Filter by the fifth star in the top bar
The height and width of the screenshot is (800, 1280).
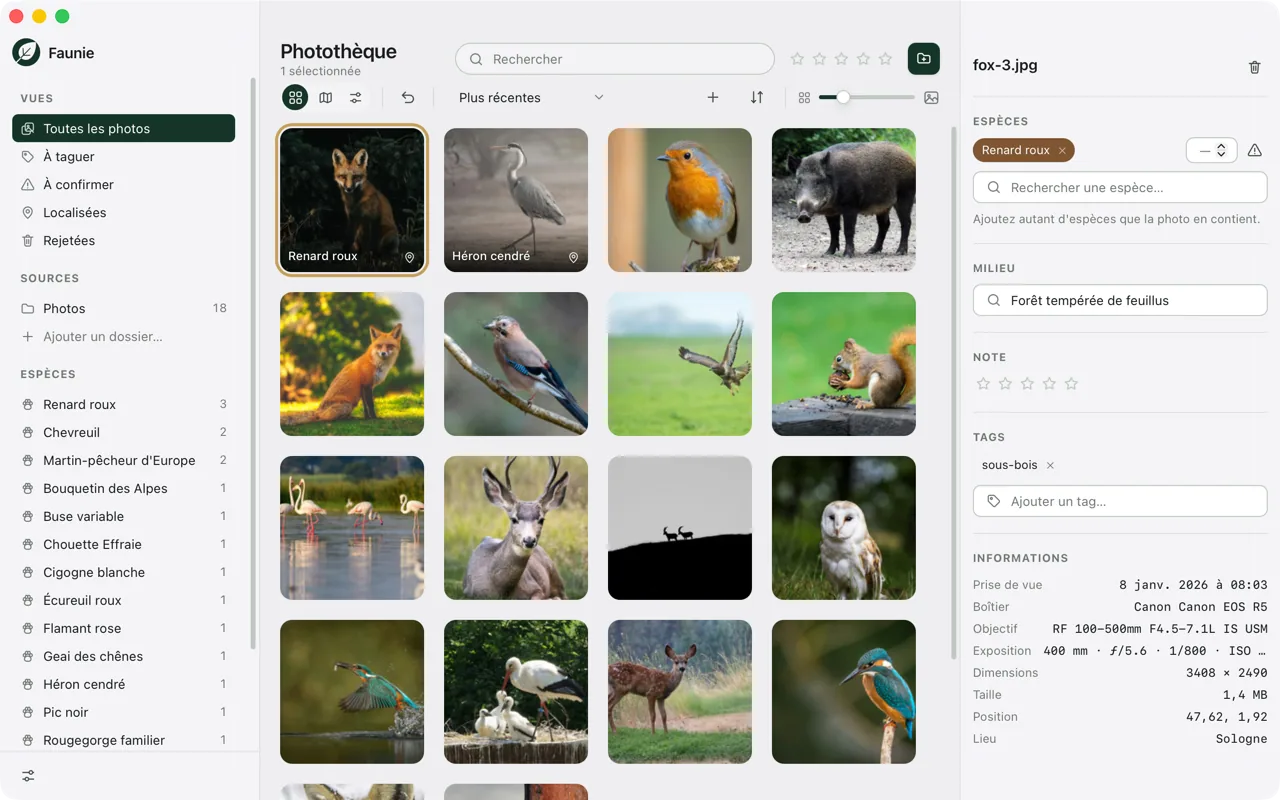point(885,59)
